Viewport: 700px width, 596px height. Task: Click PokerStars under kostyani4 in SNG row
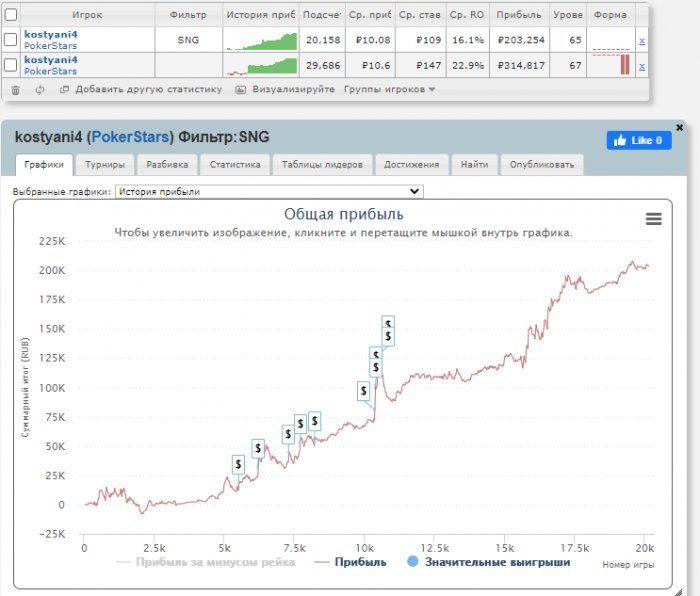[x=50, y=46]
